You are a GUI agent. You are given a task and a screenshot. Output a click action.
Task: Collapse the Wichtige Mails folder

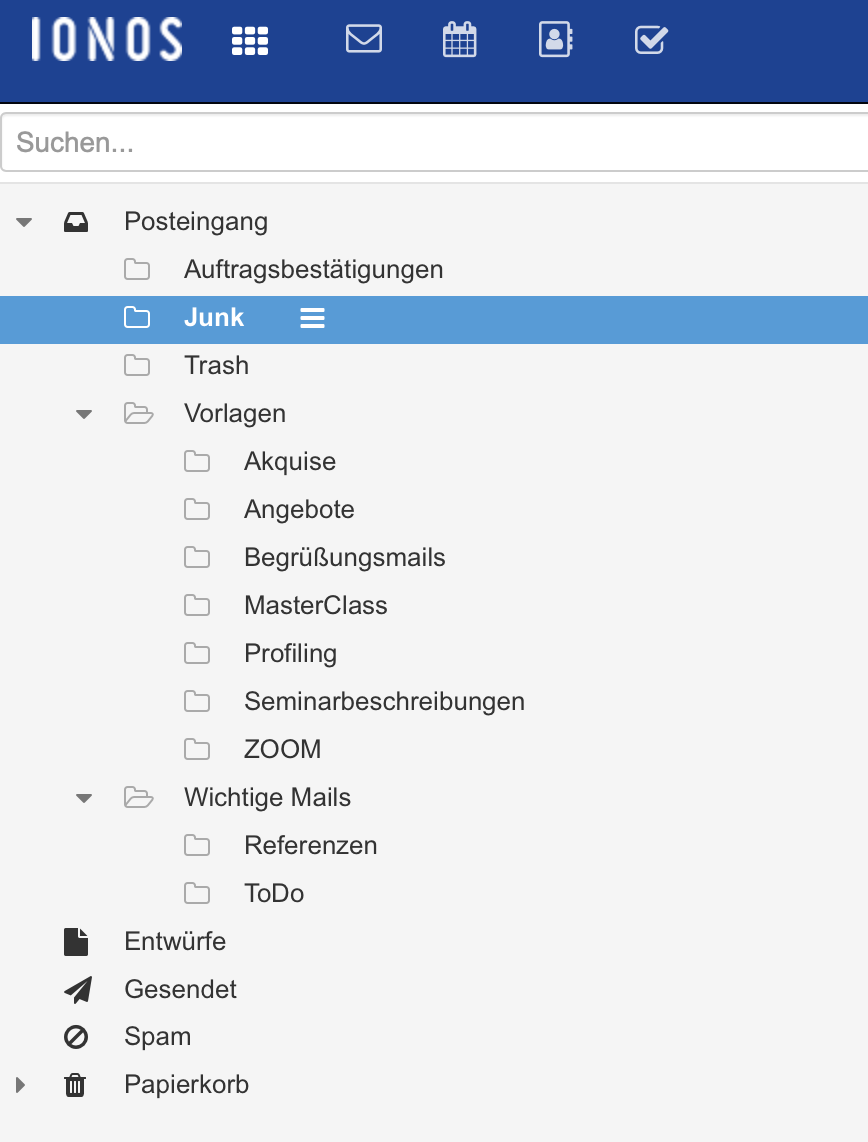[85, 798]
